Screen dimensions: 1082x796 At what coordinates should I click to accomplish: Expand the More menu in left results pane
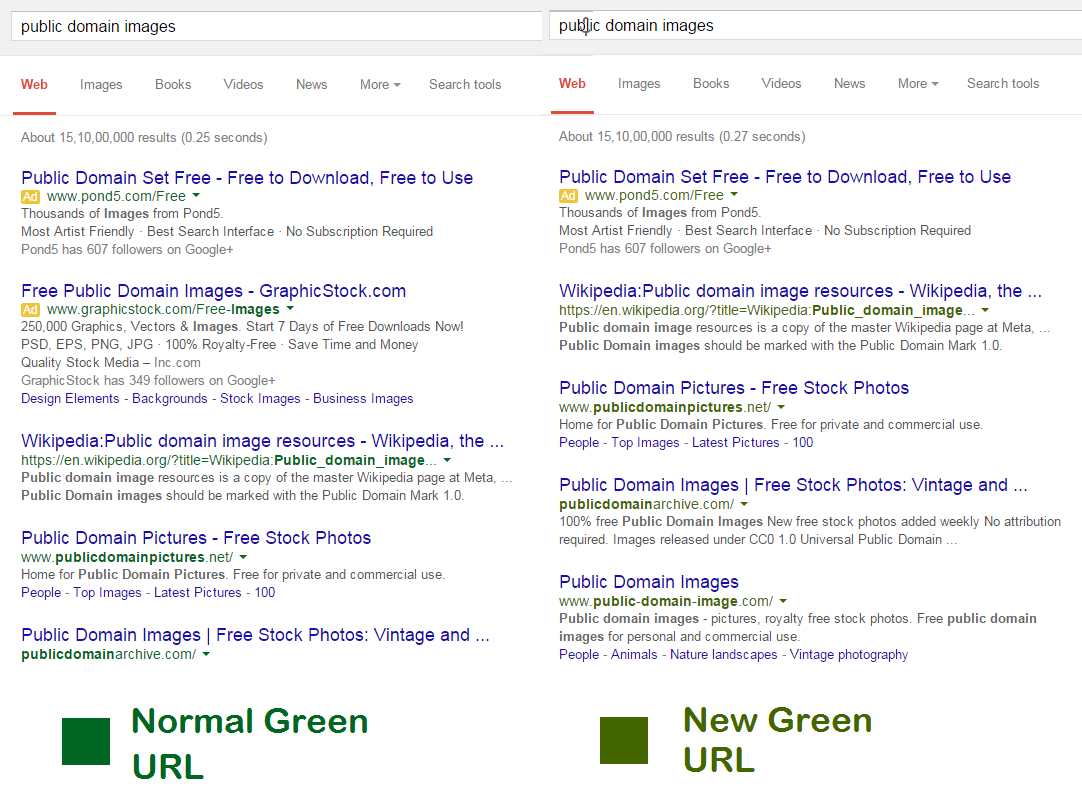380,85
